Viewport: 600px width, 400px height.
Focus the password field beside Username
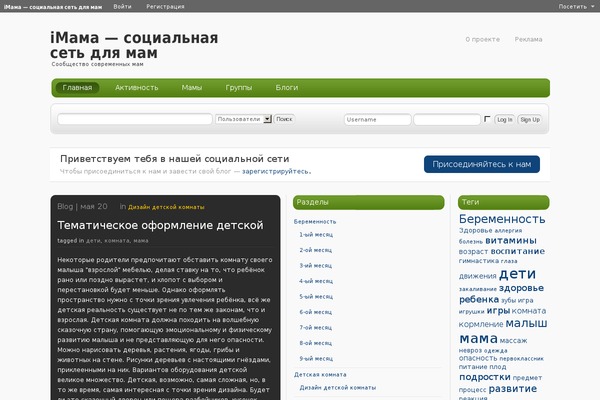coord(447,119)
